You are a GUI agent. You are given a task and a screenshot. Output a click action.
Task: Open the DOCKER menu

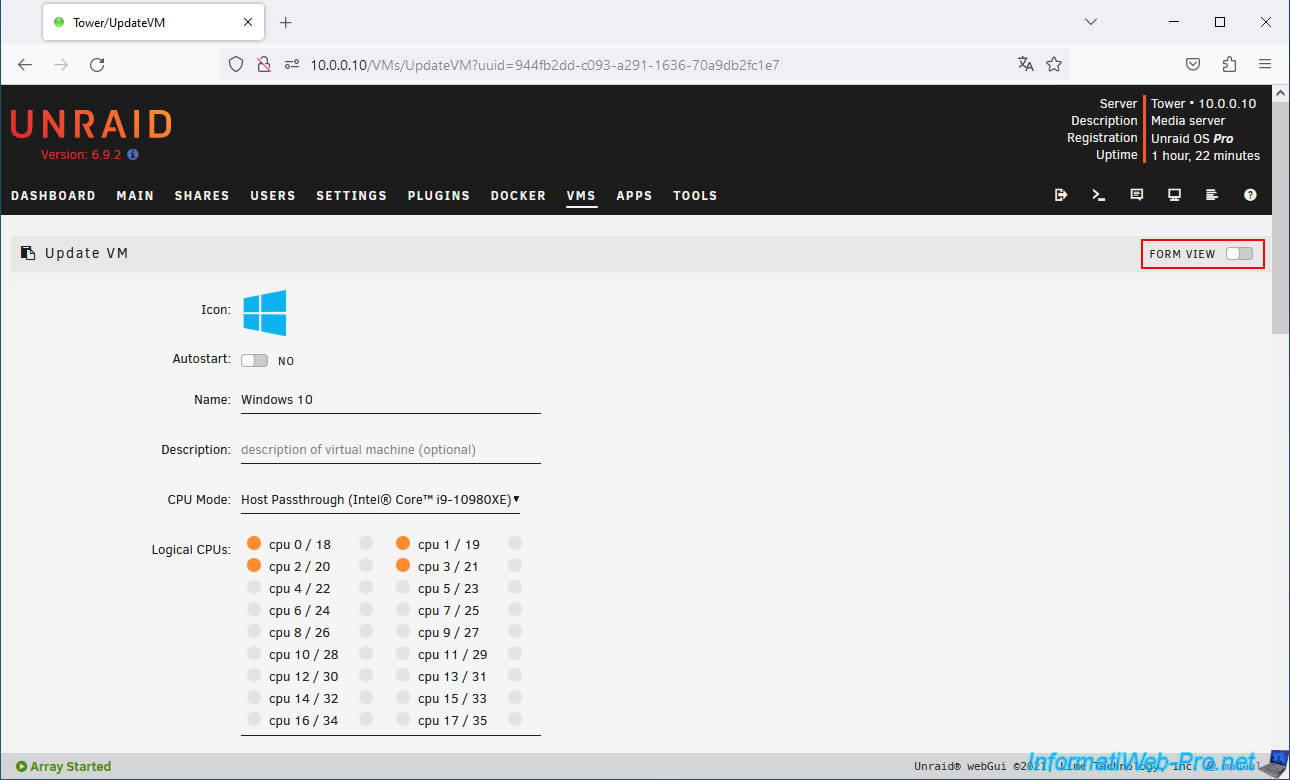coord(518,196)
